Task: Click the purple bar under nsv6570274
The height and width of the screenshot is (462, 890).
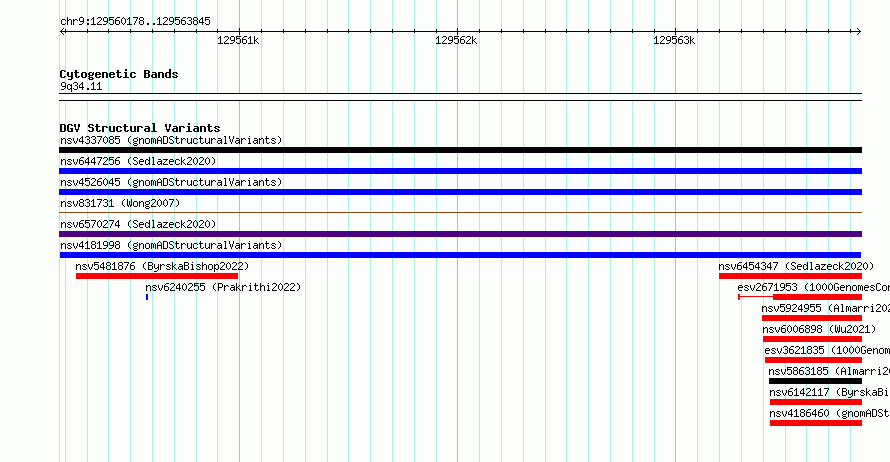Action: click(x=460, y=234)
